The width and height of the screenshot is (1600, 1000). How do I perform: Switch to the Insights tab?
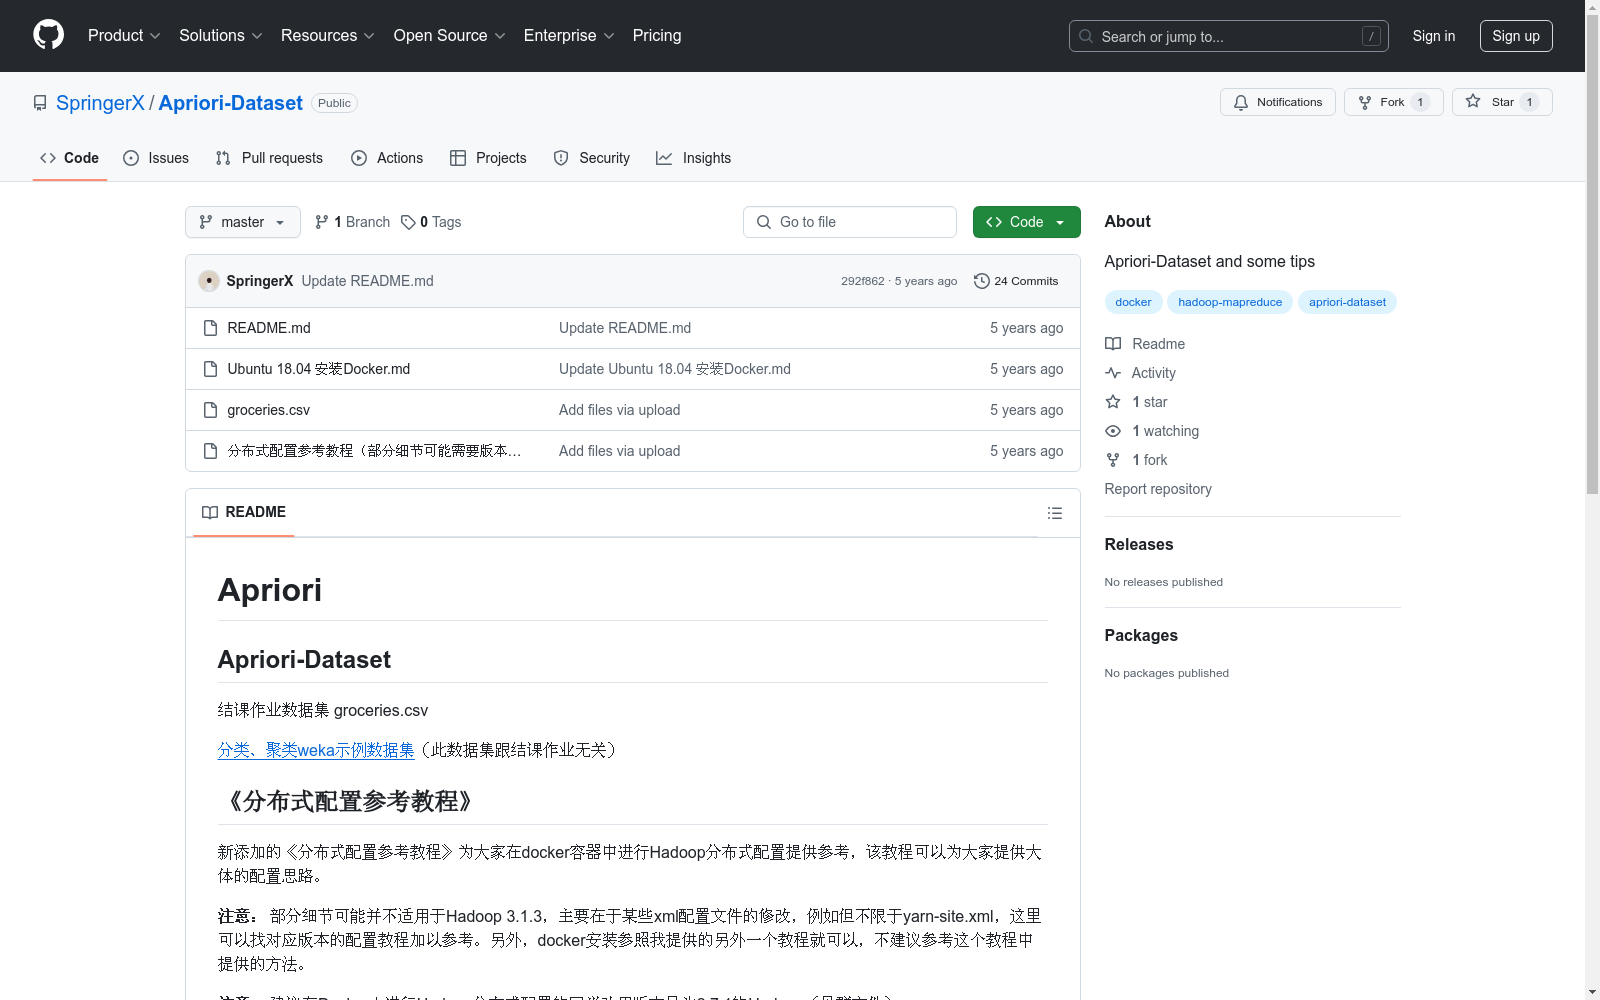click(x=693, y=158)
